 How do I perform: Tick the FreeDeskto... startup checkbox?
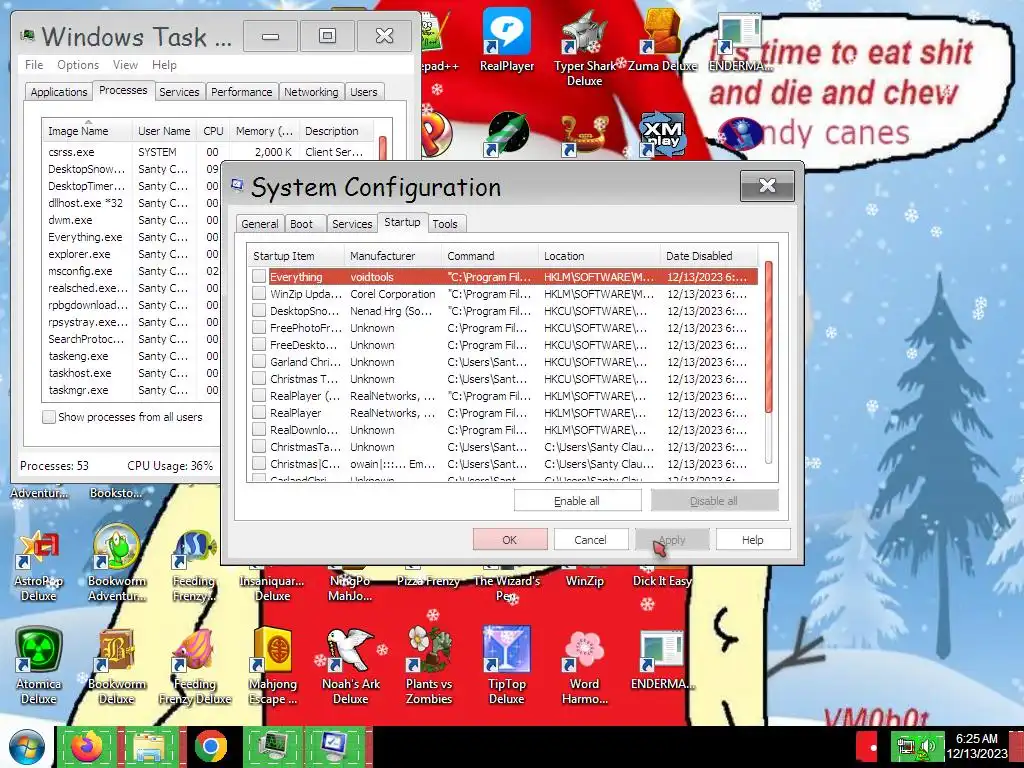tap(259, 344)
